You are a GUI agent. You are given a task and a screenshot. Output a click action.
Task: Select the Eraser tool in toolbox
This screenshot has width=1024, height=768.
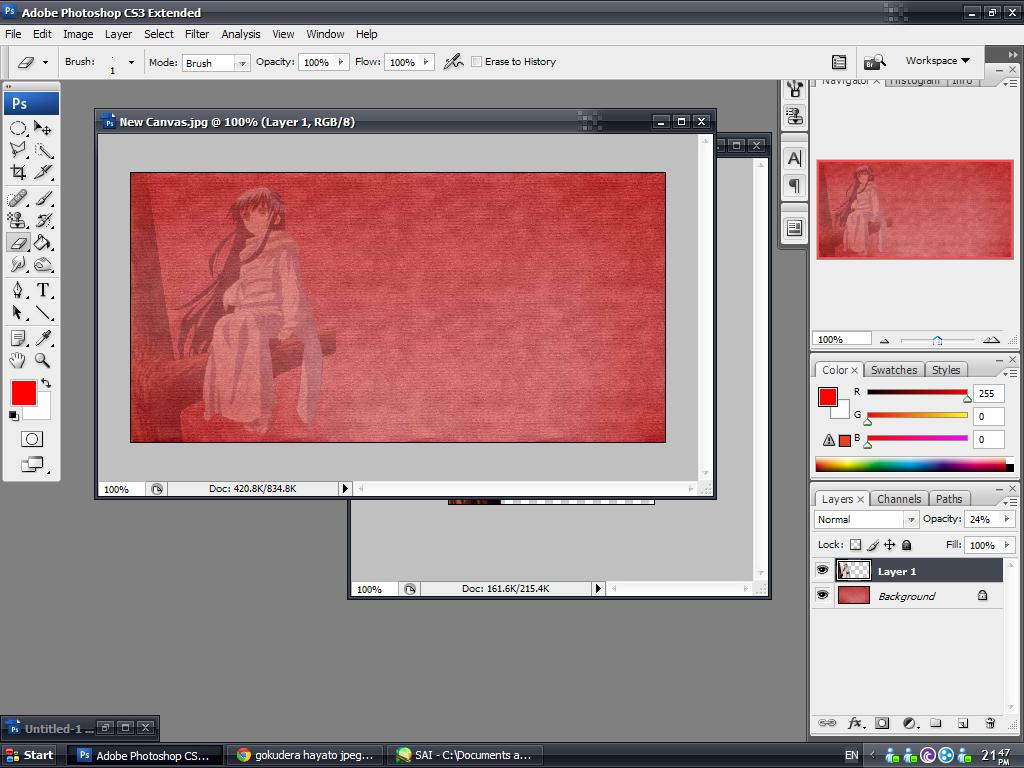coord(18,243)
